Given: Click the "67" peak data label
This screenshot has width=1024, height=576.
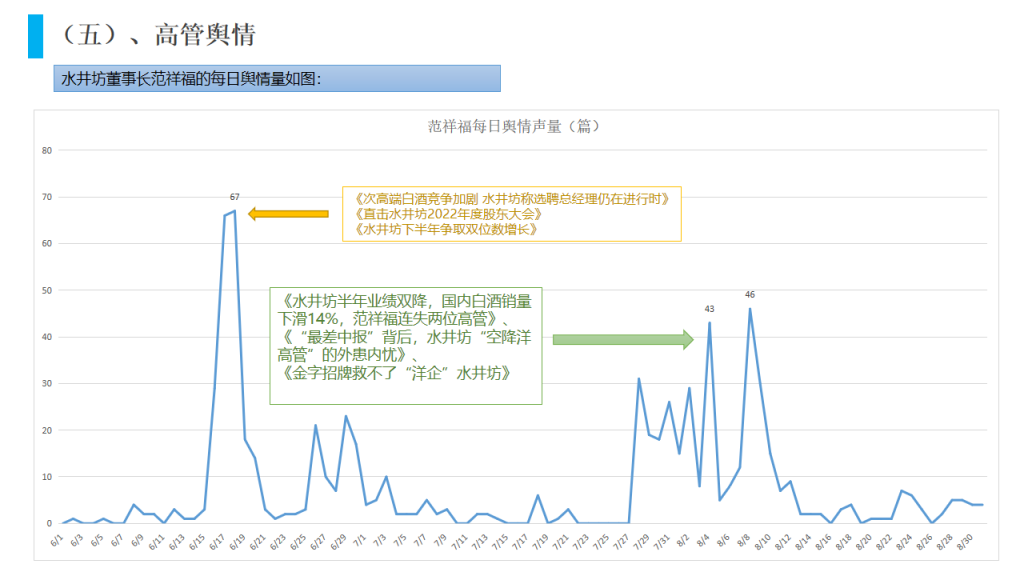Looking at the screenshot, I should click(234, 197).
